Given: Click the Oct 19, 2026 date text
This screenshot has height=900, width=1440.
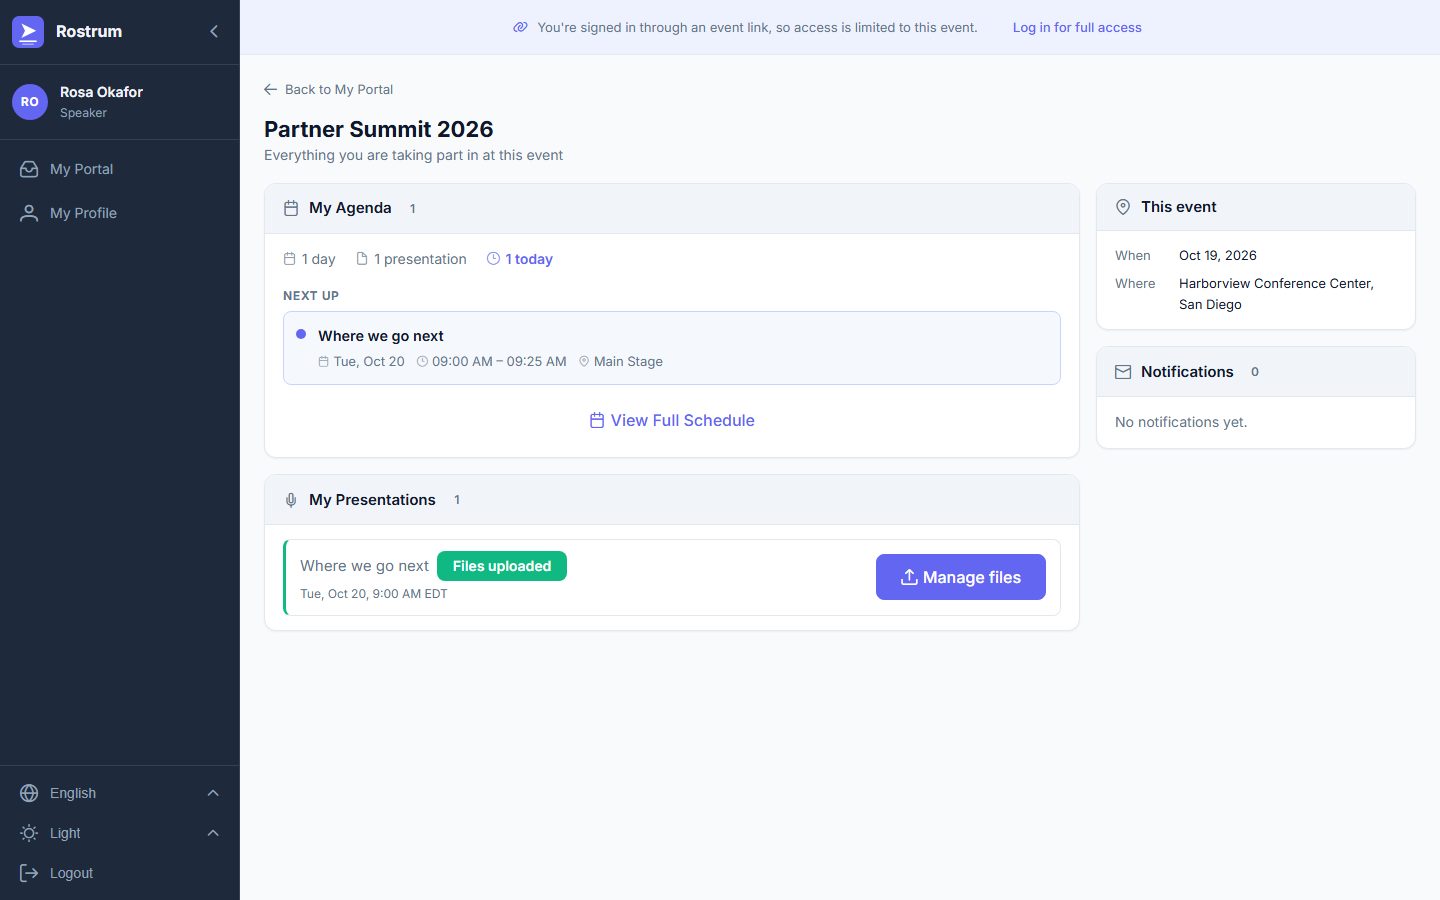Looking at the screenshot, I should click(1218, 255).
